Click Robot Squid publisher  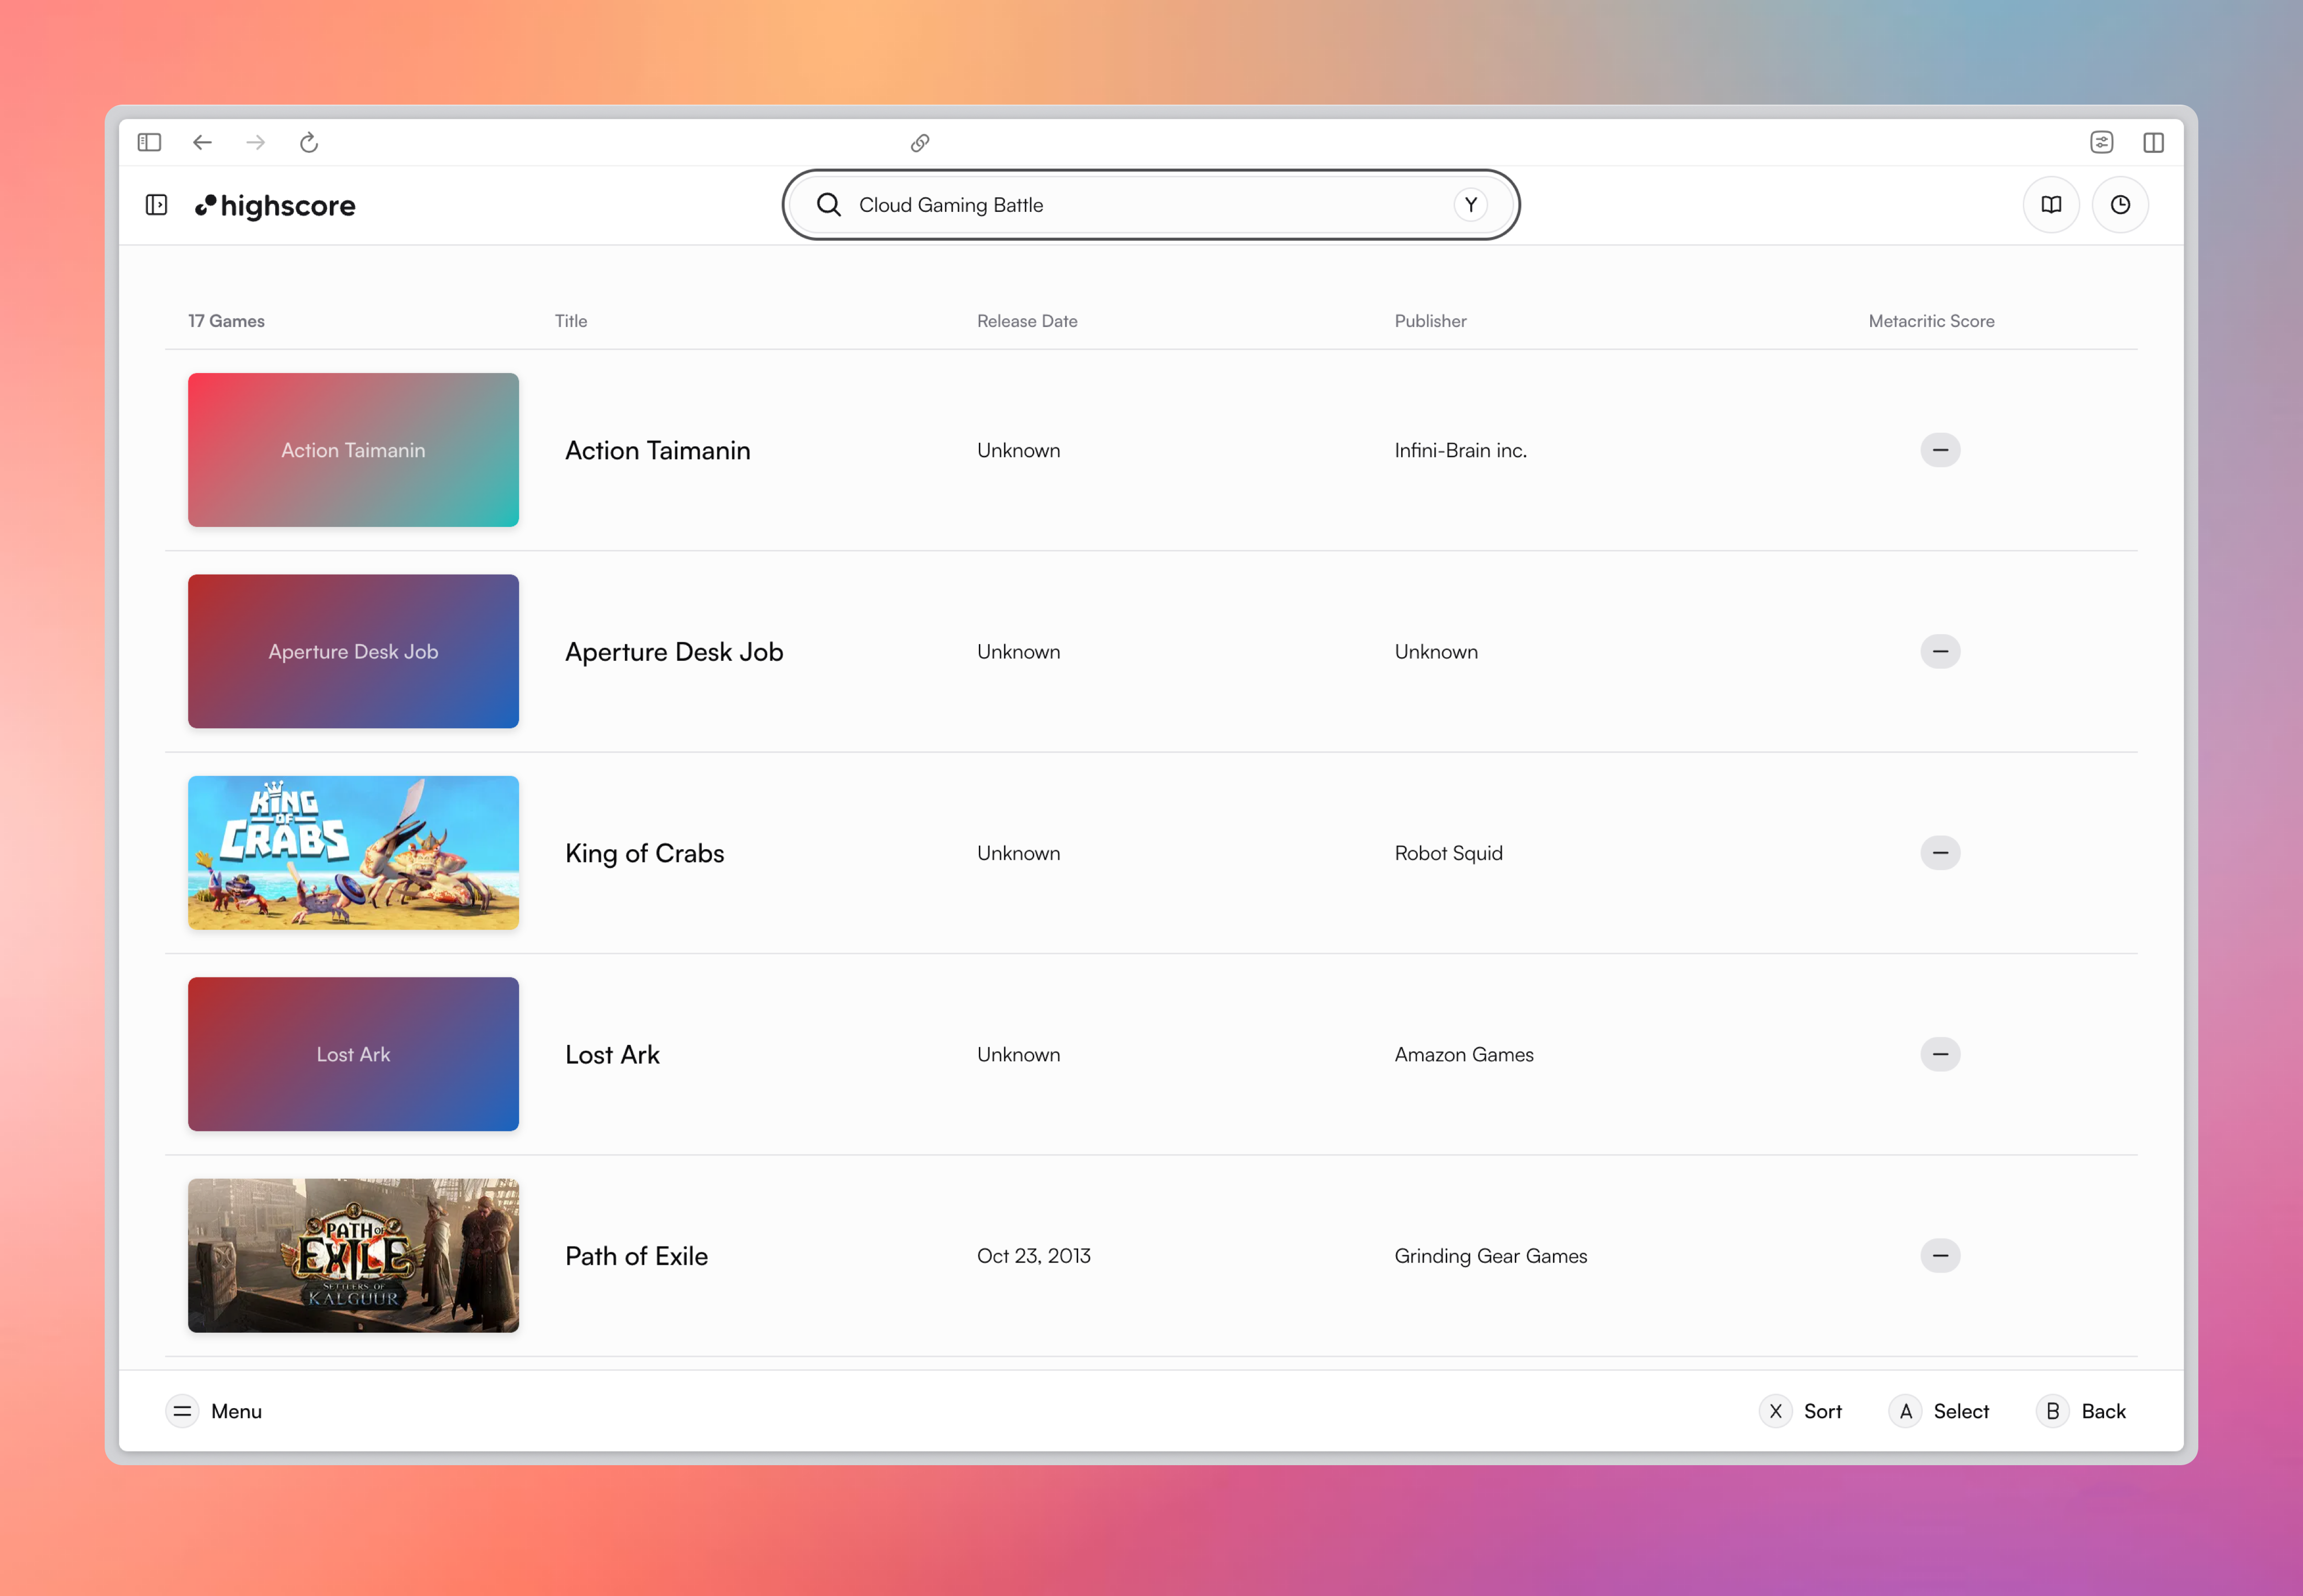click(1448, 853)
